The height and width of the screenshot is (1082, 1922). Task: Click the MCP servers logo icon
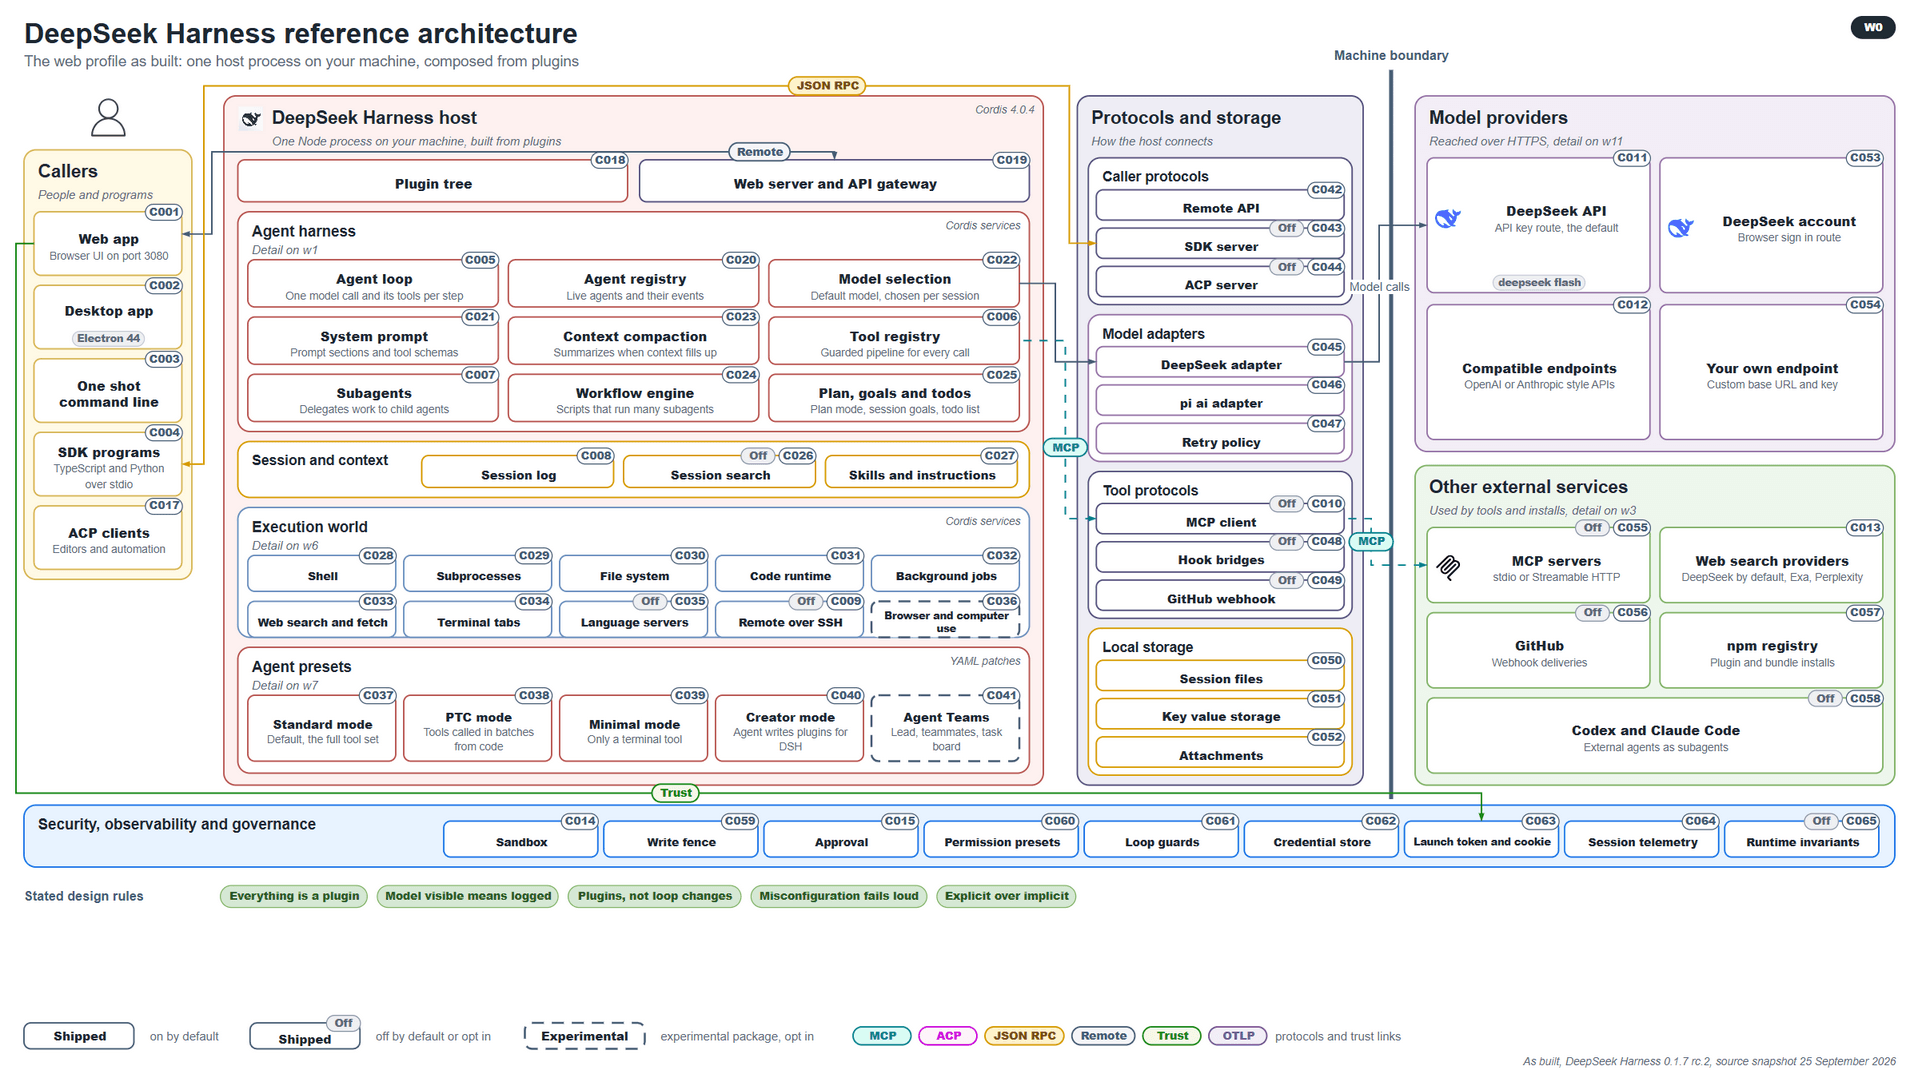(x=1448, y=568)
